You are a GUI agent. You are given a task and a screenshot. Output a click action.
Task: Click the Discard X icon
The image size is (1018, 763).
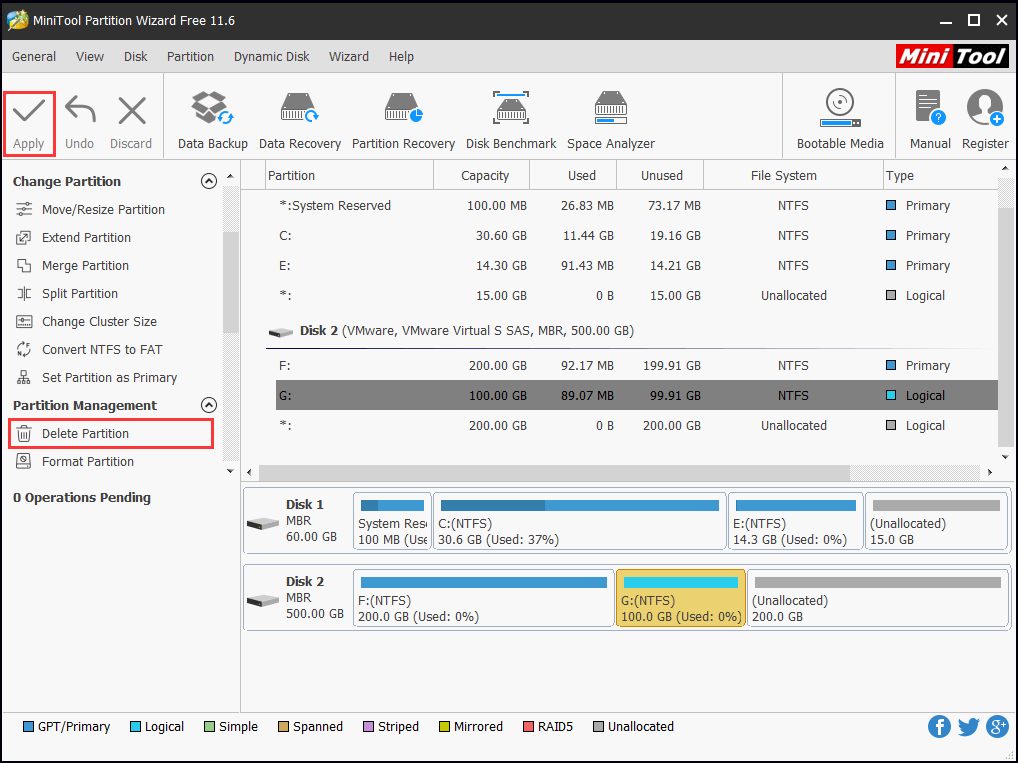pyautogui.click(x=132, y=111)
